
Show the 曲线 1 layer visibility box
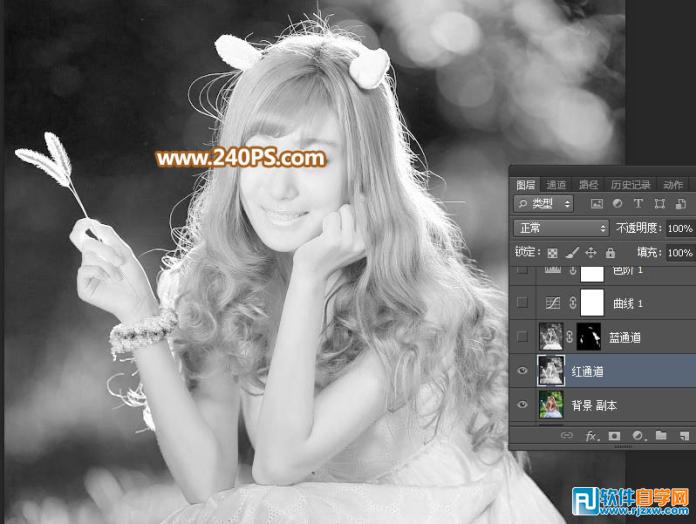tap(523, 303)
